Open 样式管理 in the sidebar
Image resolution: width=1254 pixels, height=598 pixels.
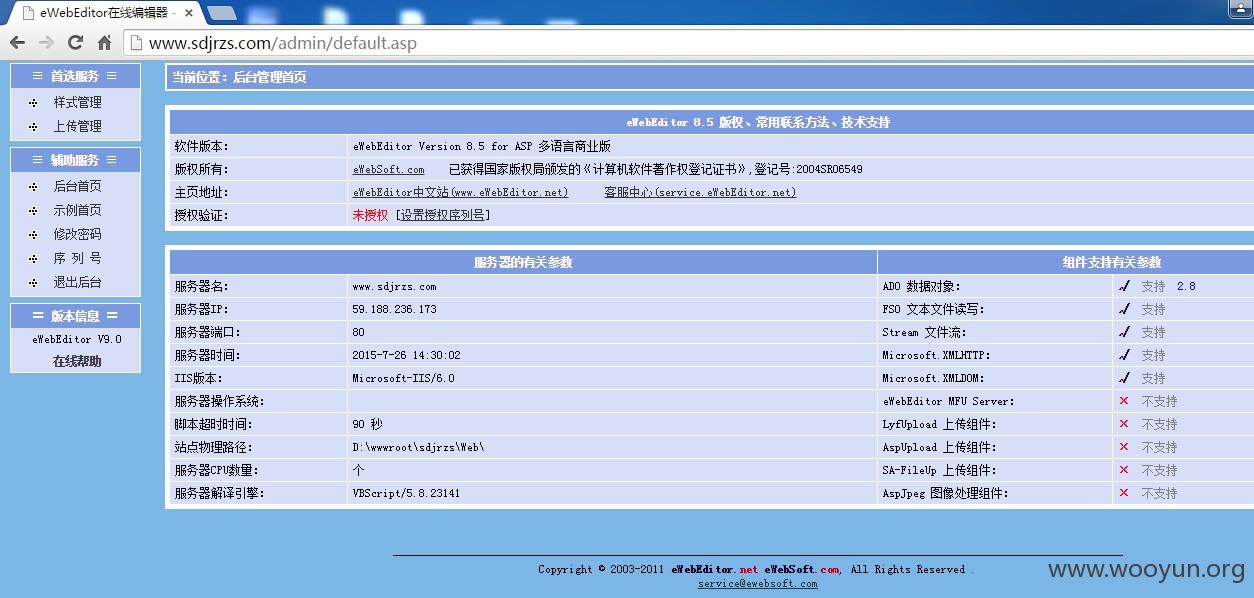[77, 102]
